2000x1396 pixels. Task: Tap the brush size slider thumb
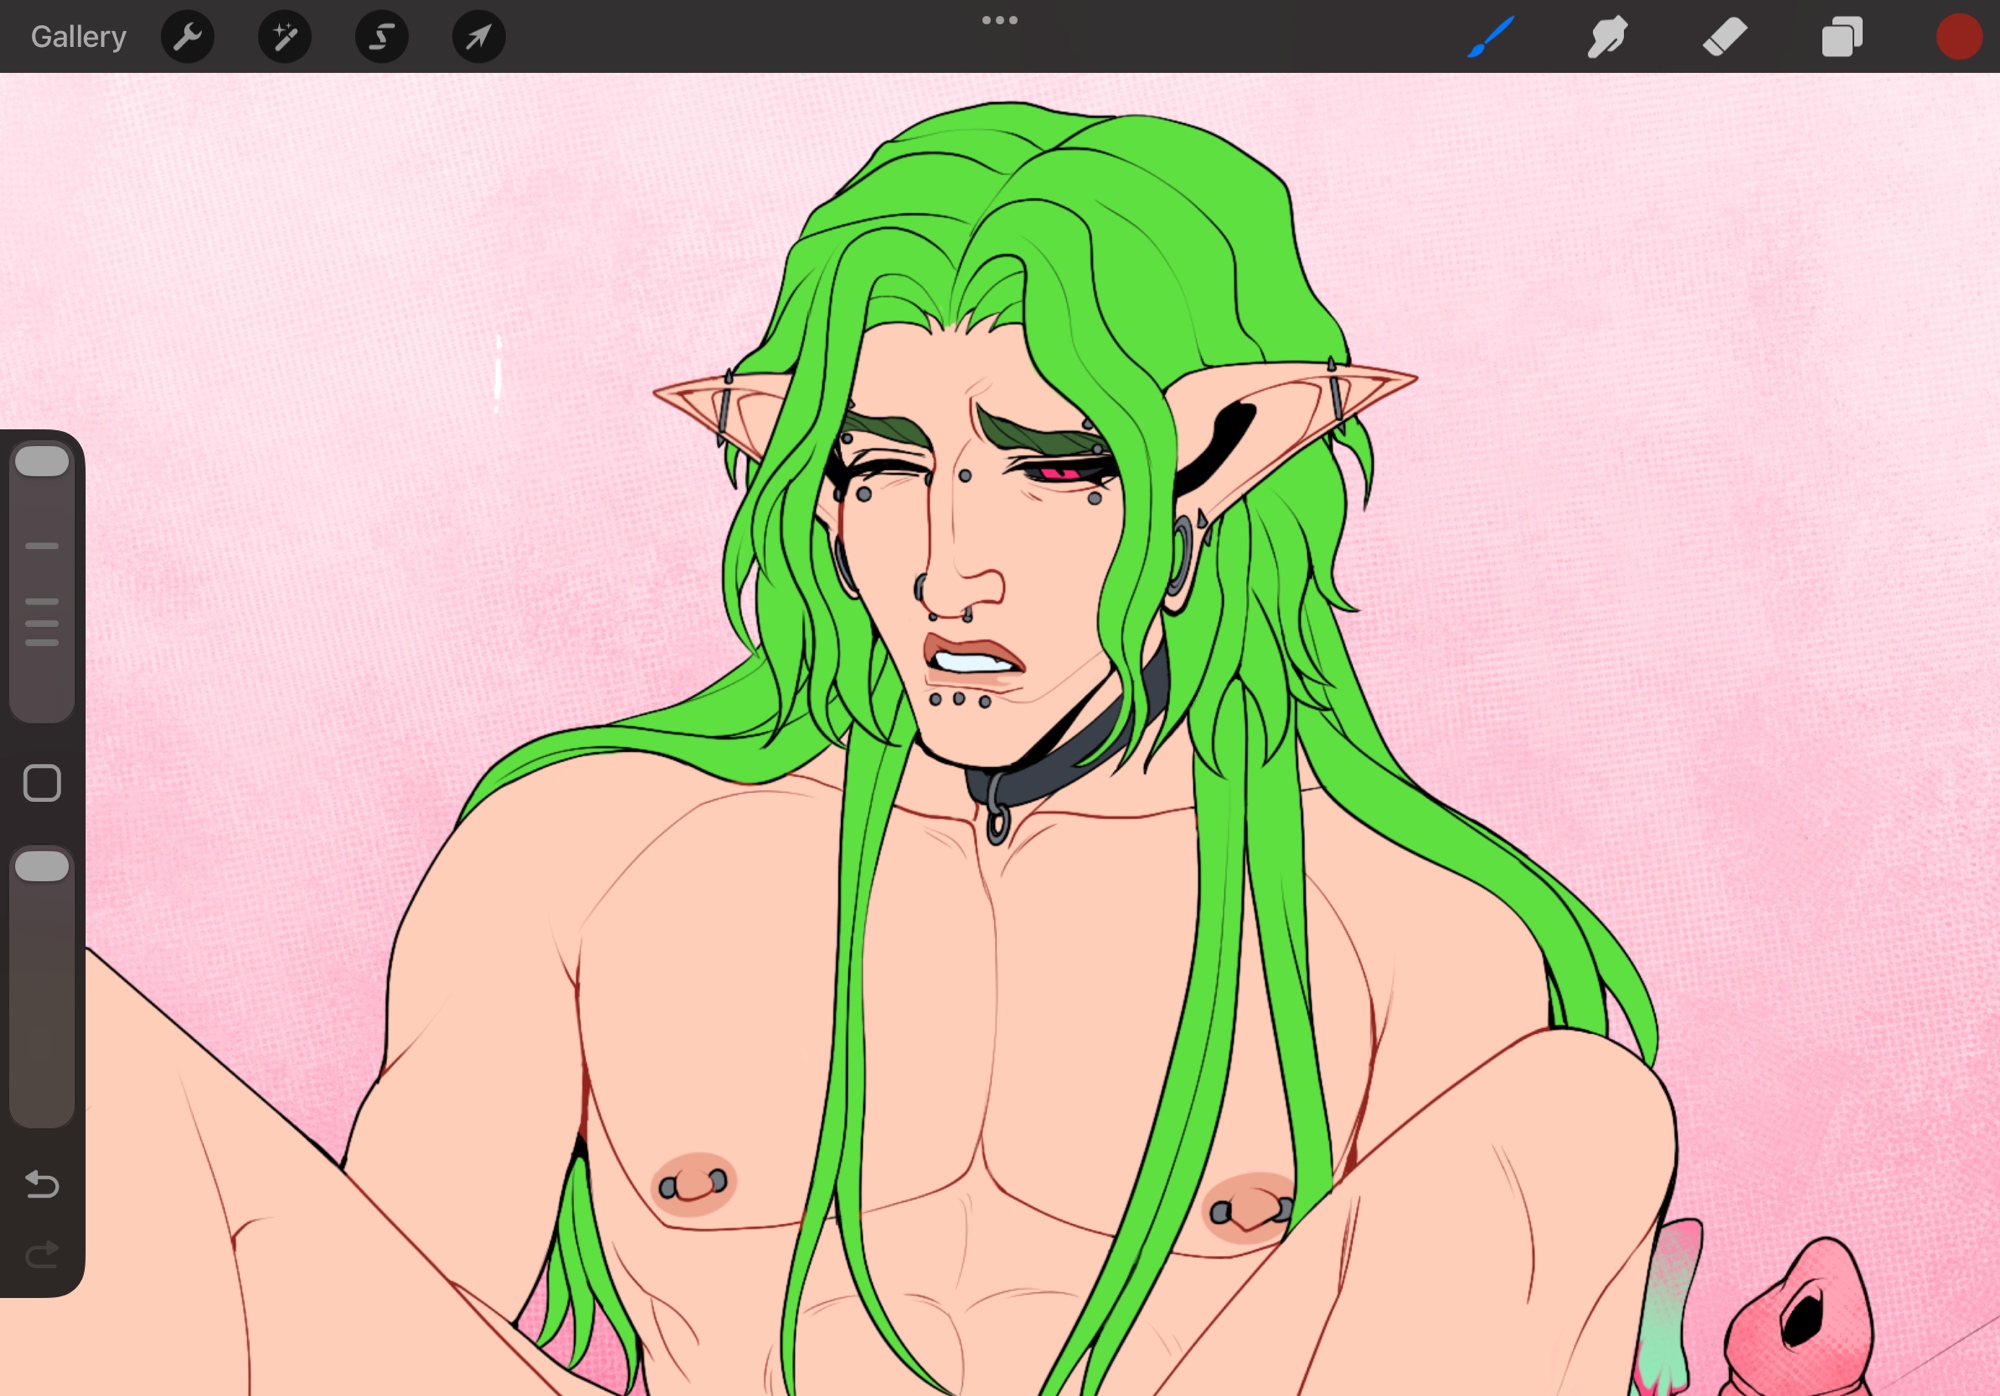pyautogui.click(x=42, y=461)
